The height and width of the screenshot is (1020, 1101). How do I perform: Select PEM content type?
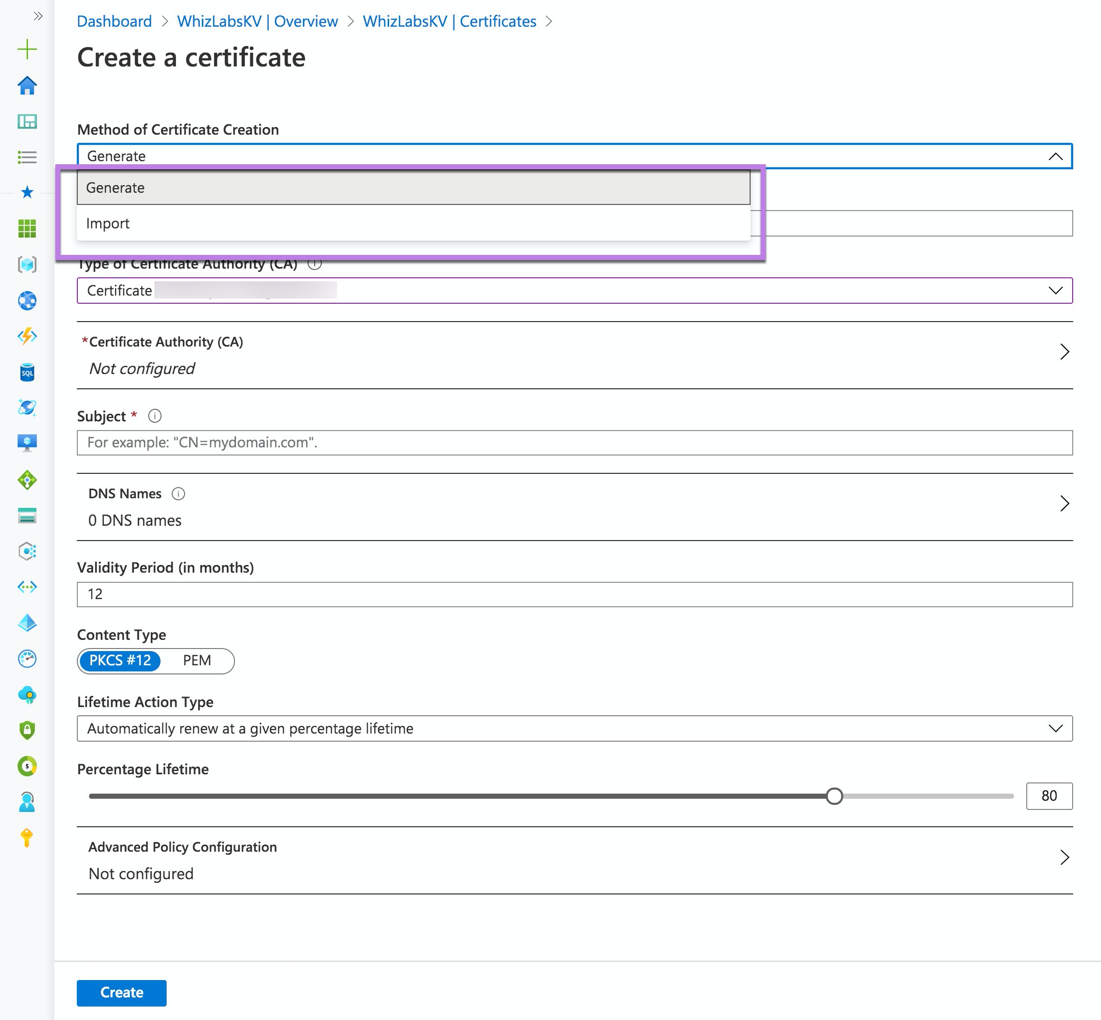tap(197, 661)
